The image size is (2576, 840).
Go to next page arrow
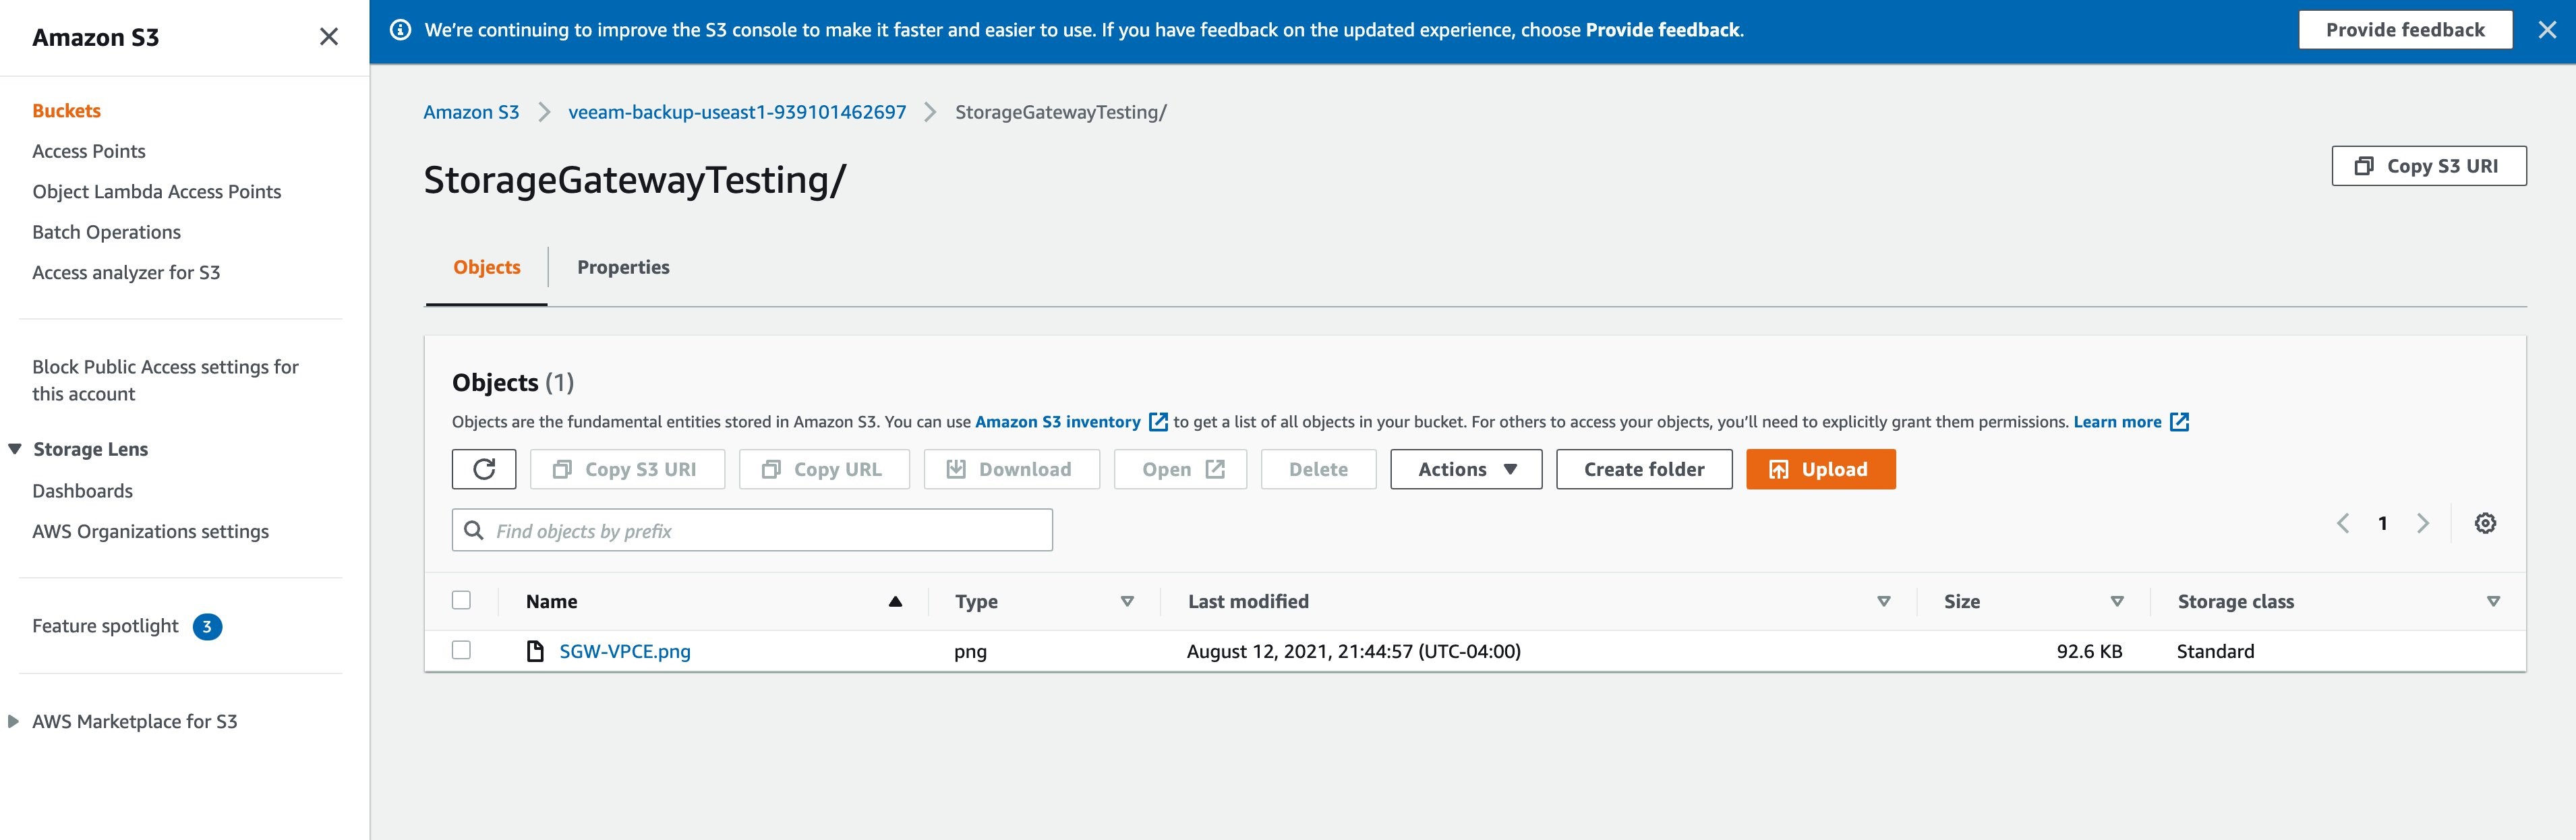pyautogui.click(x=2423, y=523)
